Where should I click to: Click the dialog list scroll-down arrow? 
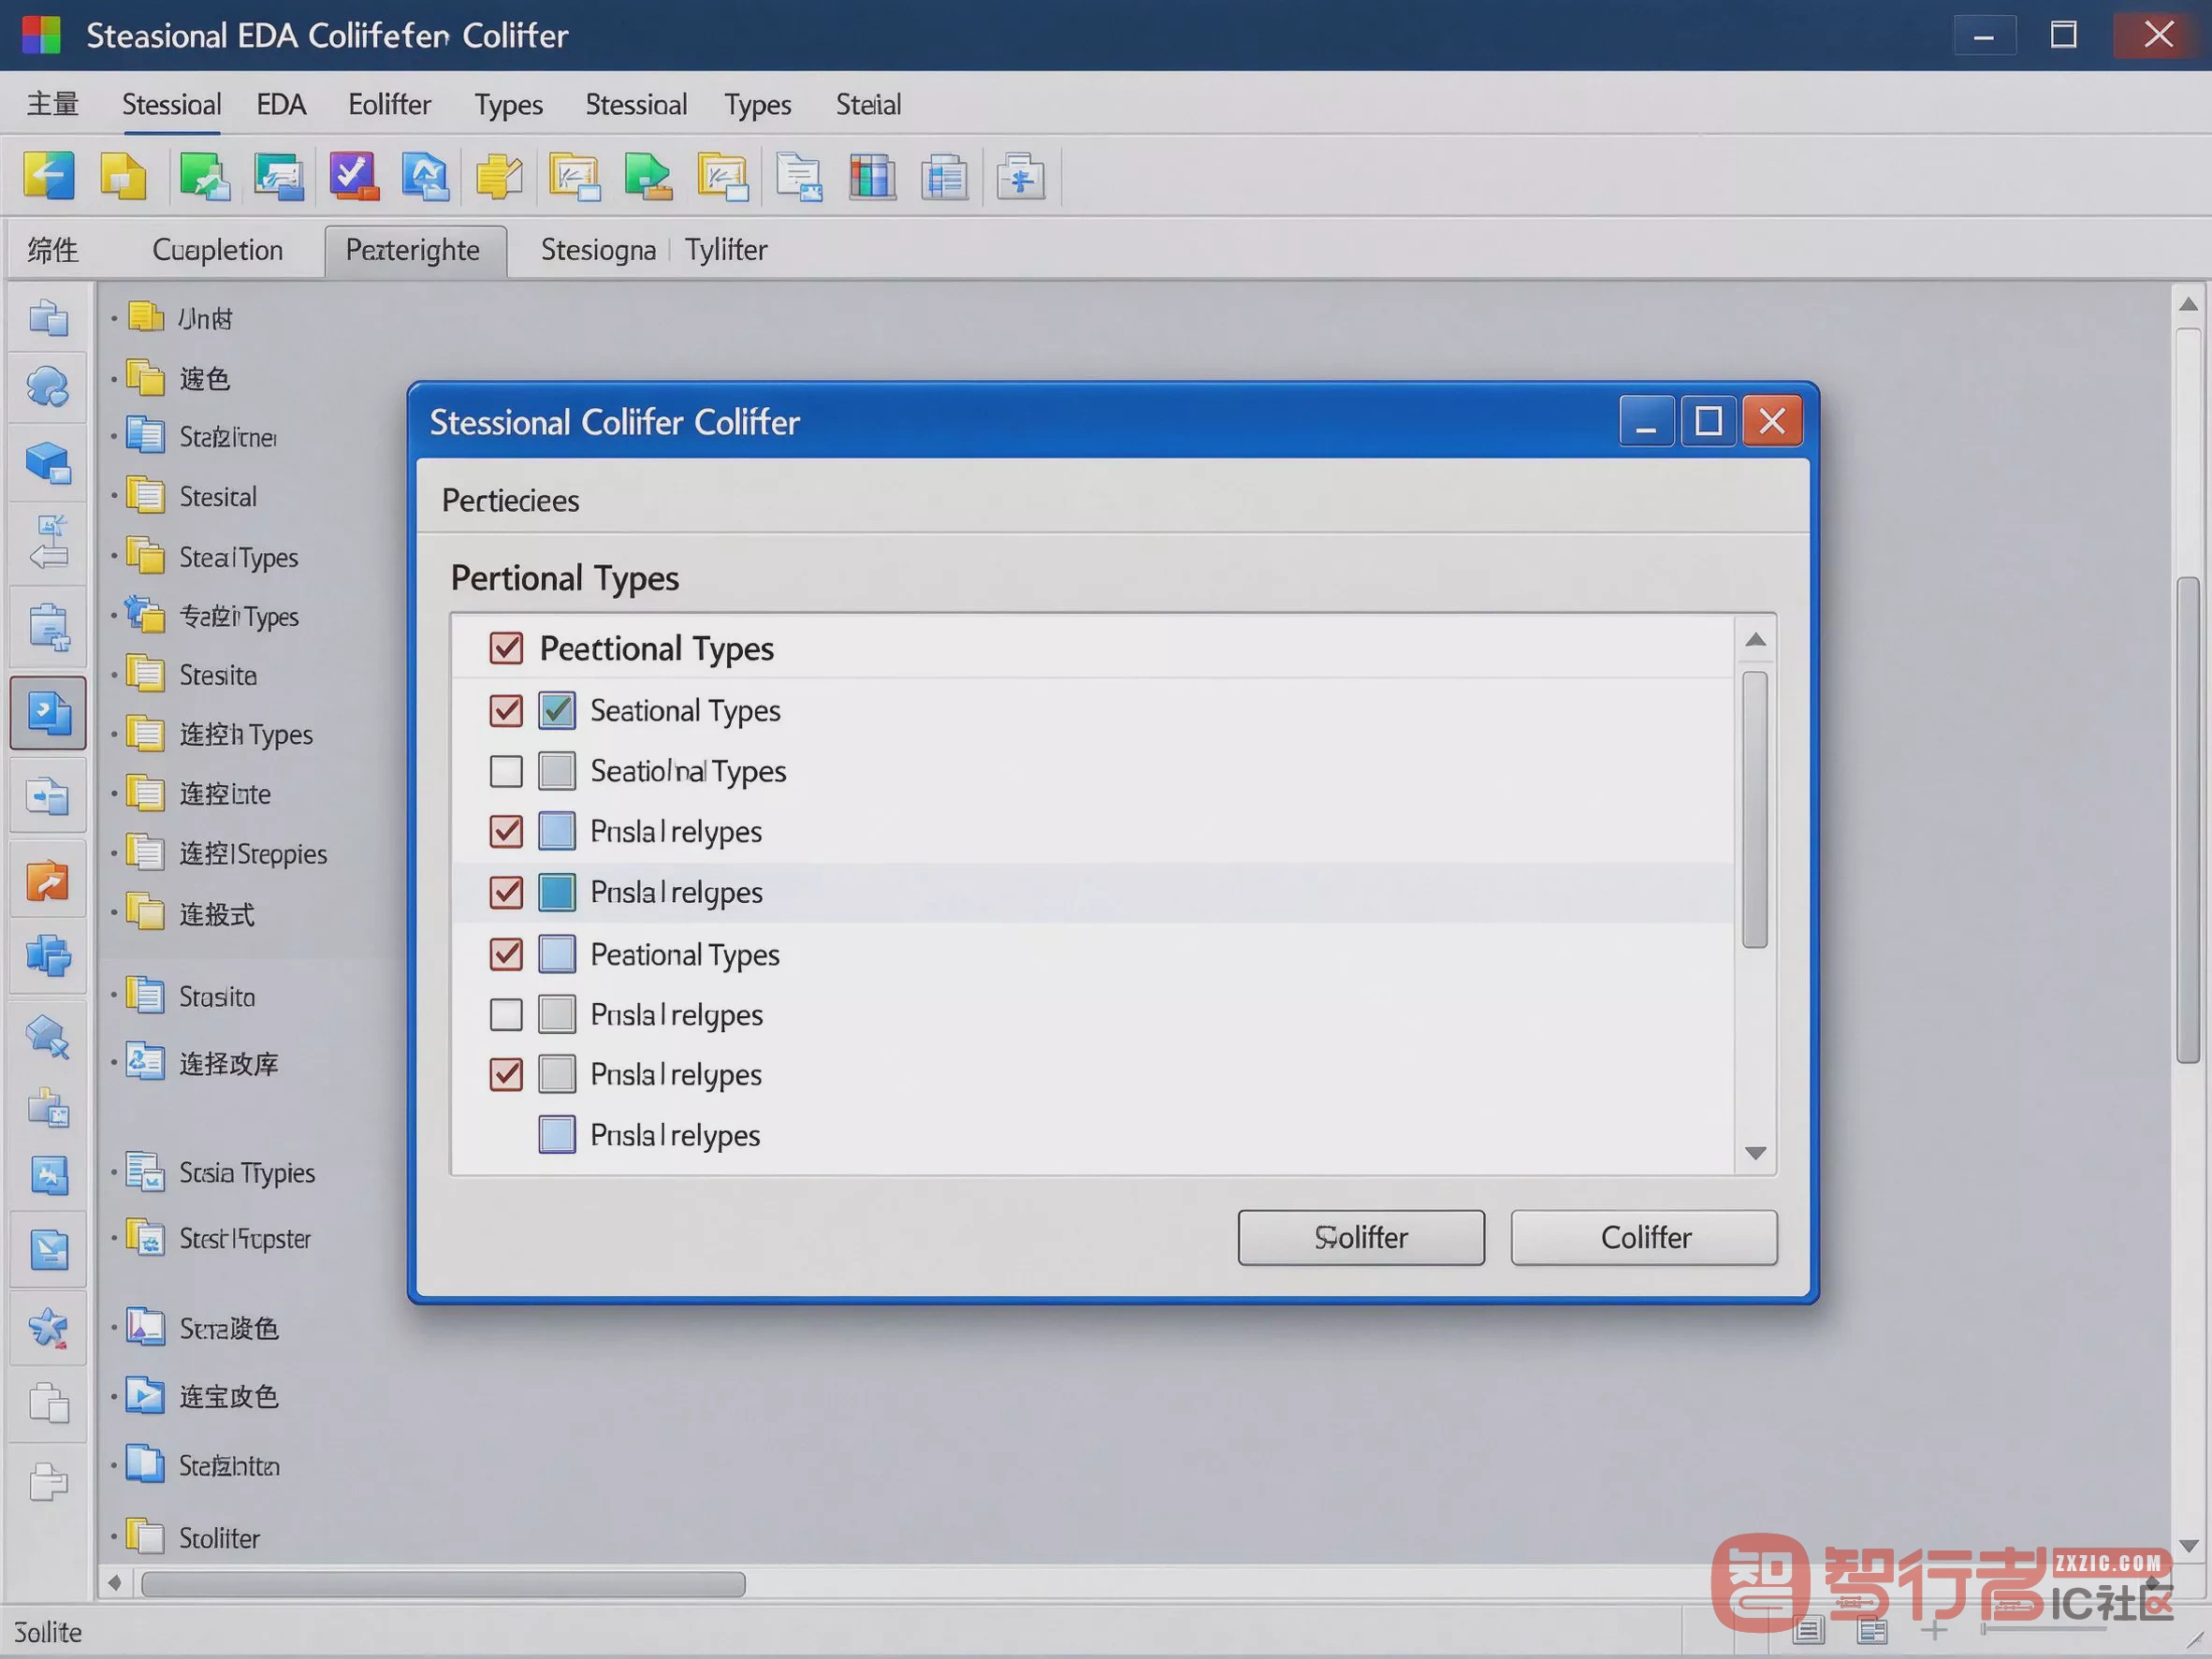tap(1754, 1153)
